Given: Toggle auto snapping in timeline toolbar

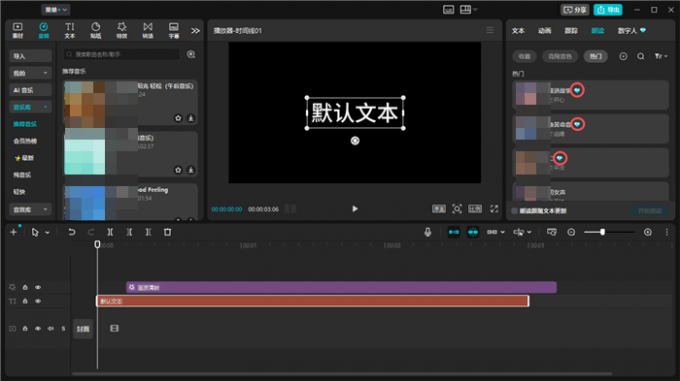Looking at the screenshot, I should (473, 232).
